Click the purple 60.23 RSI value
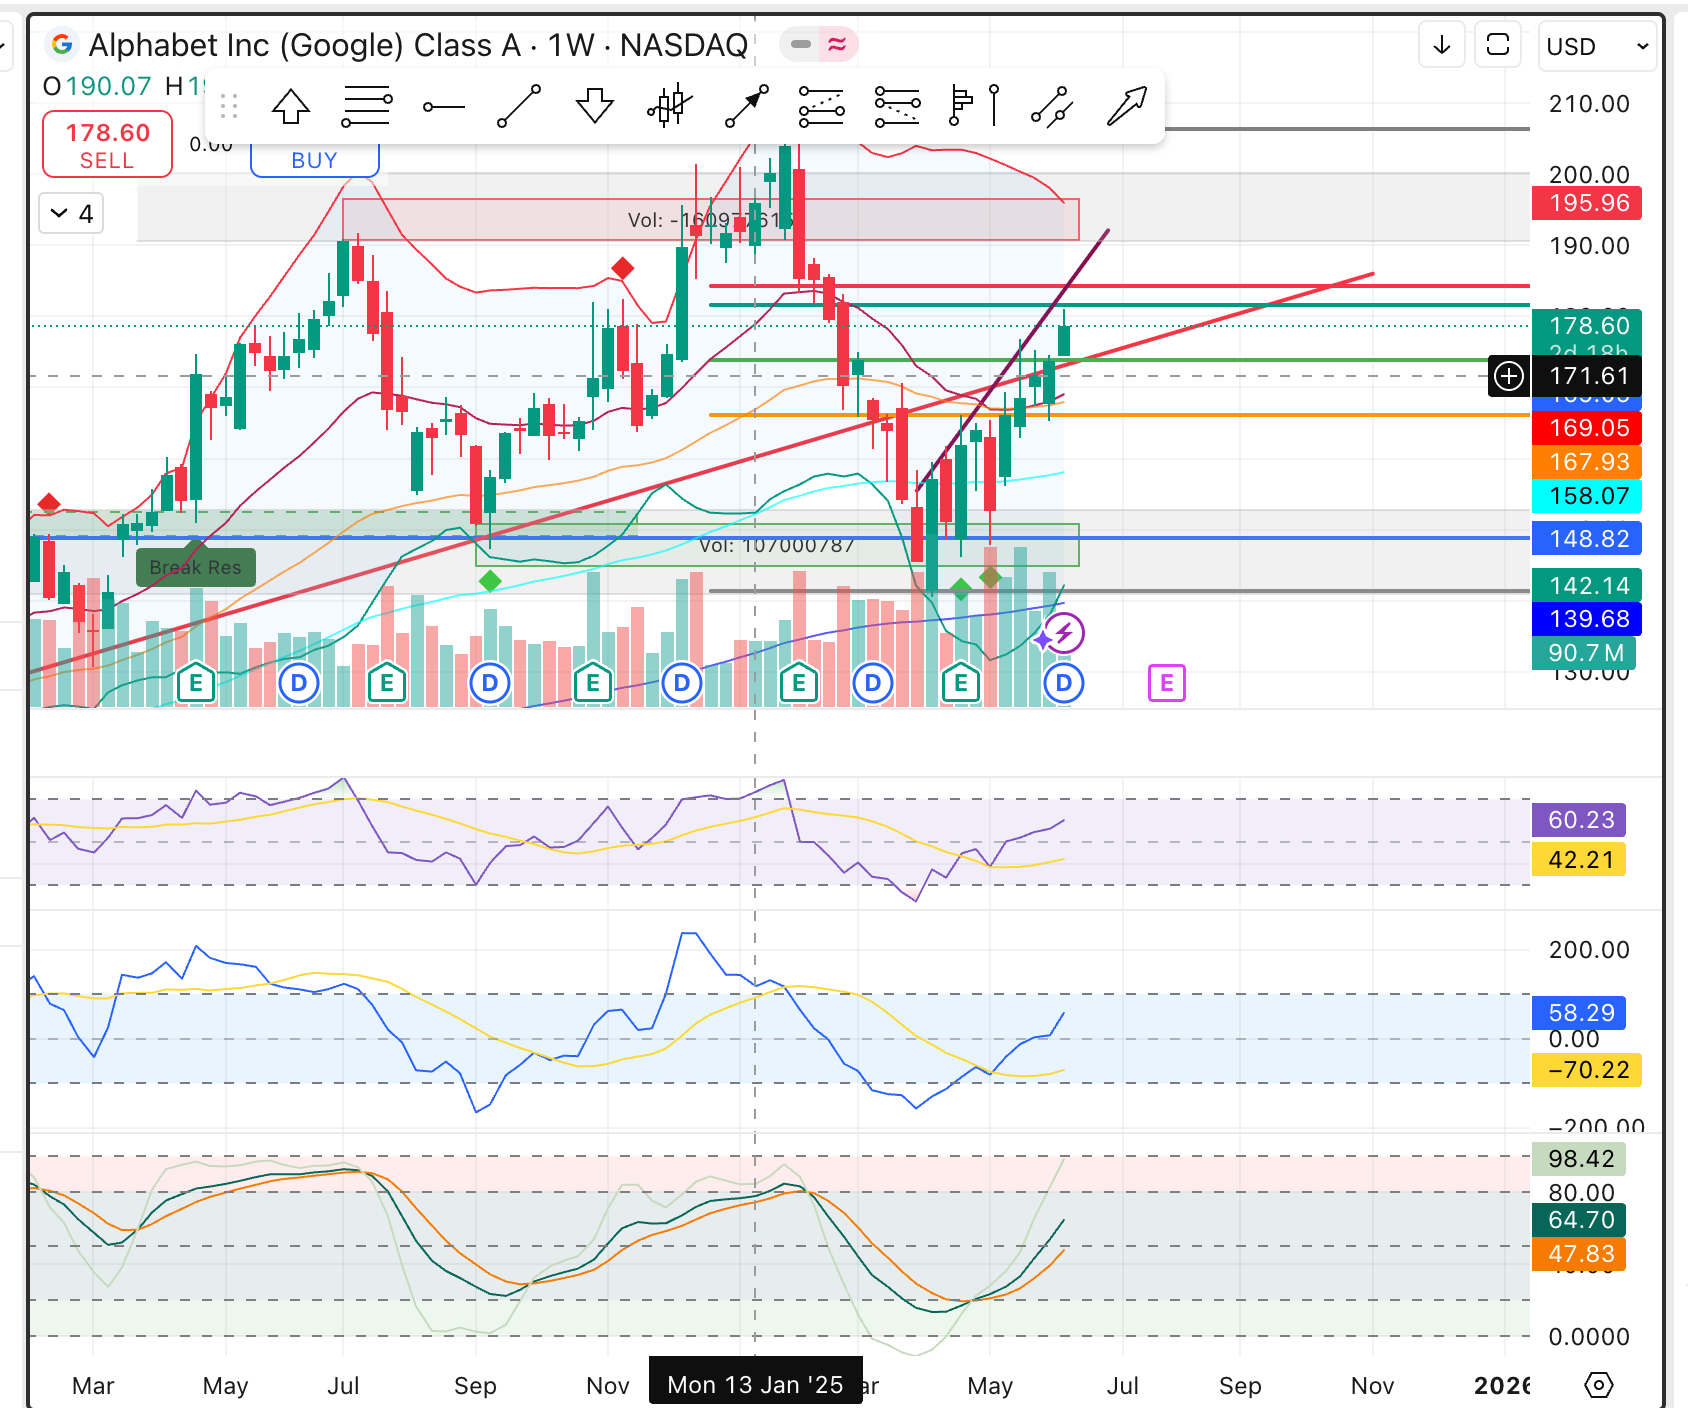The image size is (1688, 1408). click(1579, 820)
